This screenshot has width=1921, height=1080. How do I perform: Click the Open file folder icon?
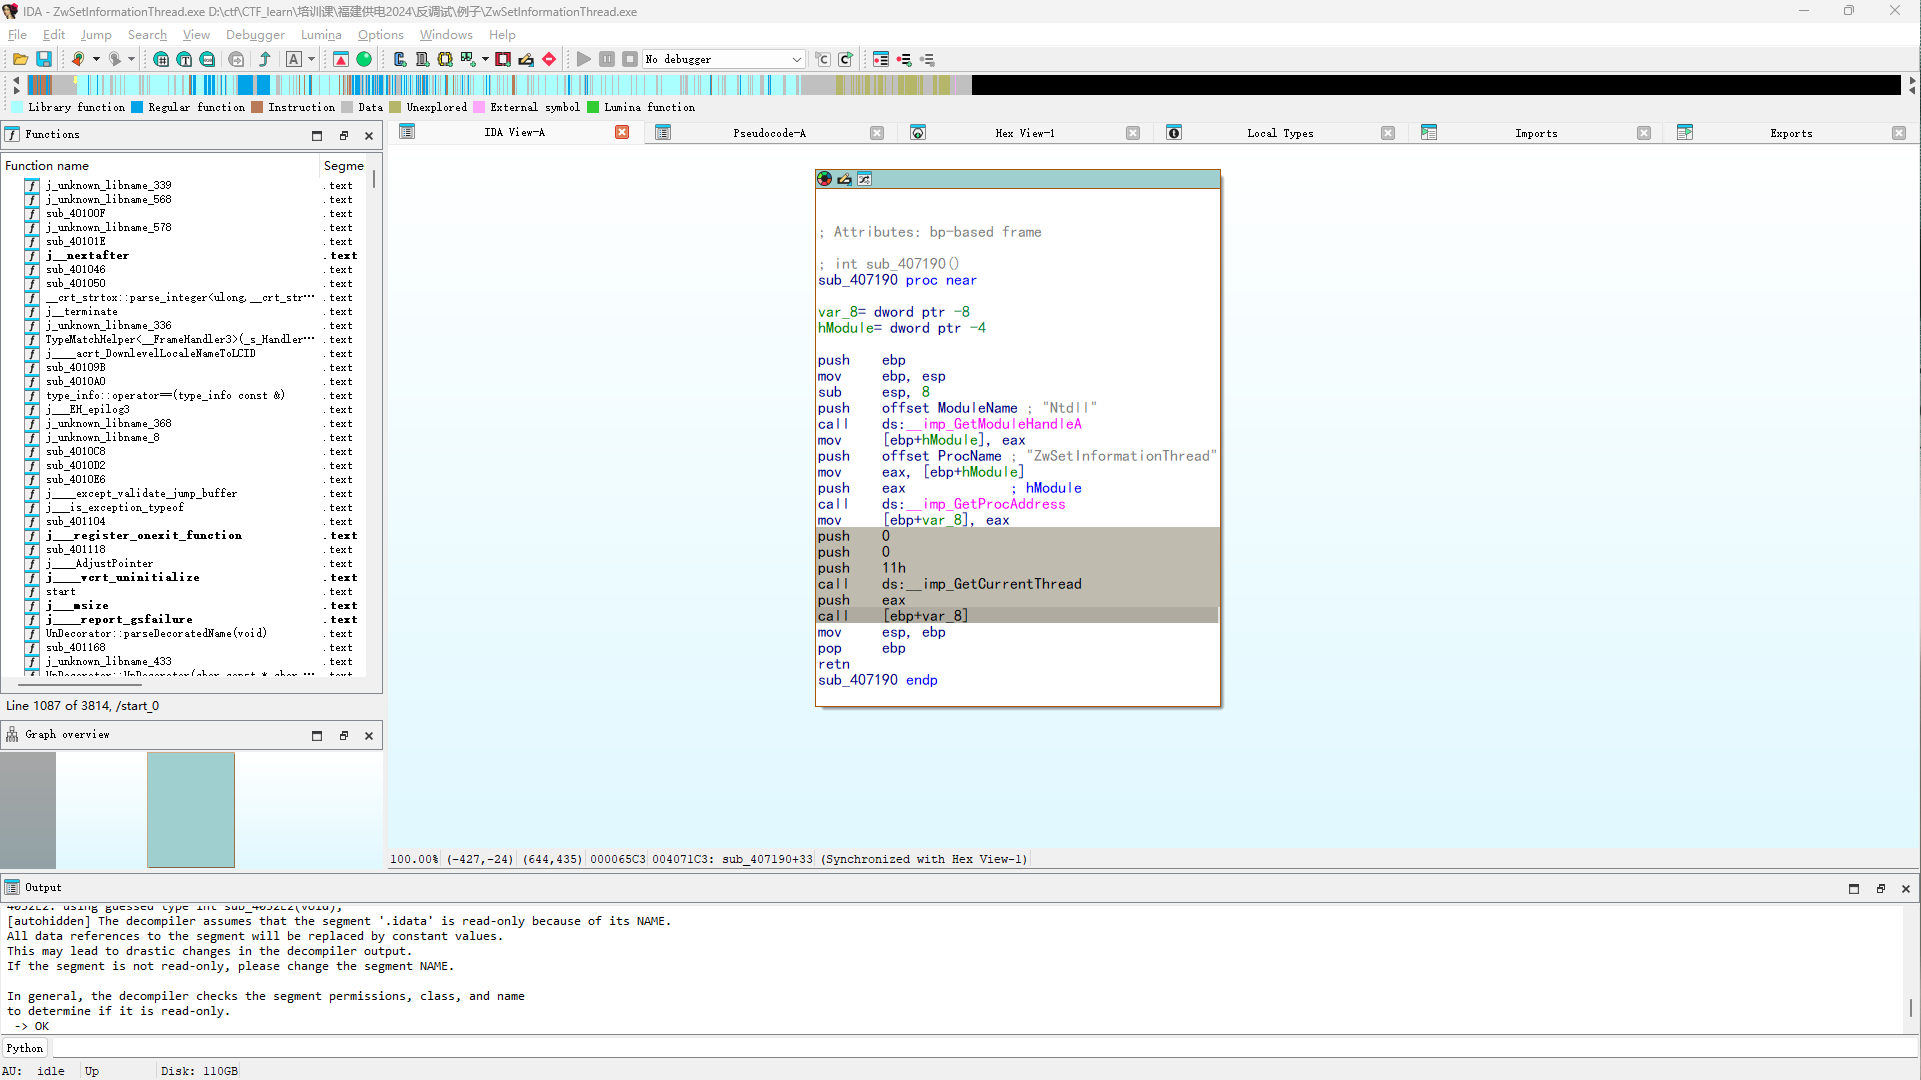point(20,60)
